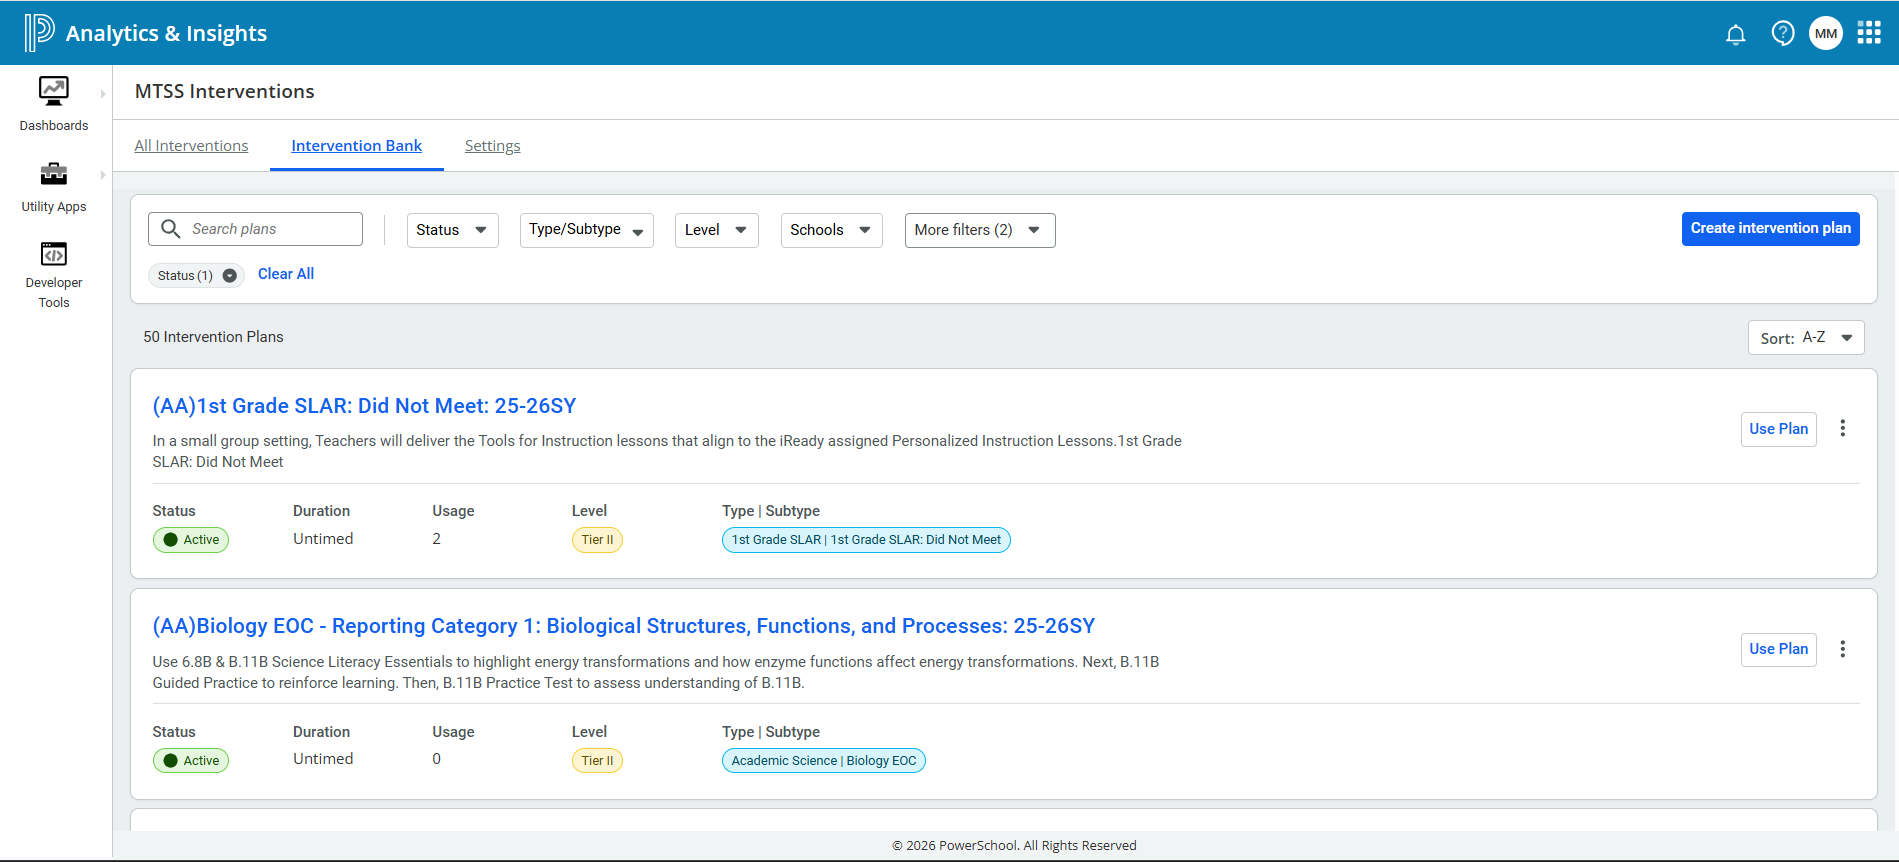Go to the Settings tab
Viewport: 1899px width, 862px height.
point(493,146)
